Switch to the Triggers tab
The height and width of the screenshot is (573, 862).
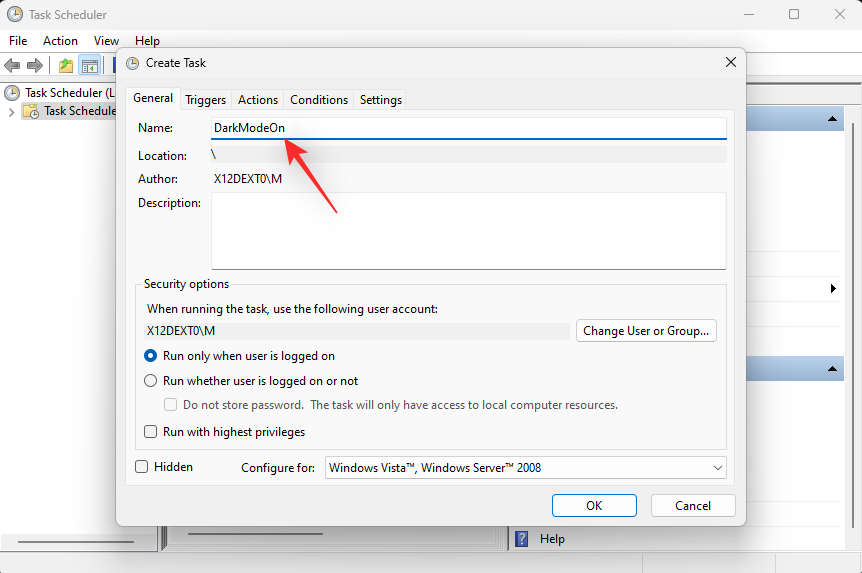pos(206,100)
